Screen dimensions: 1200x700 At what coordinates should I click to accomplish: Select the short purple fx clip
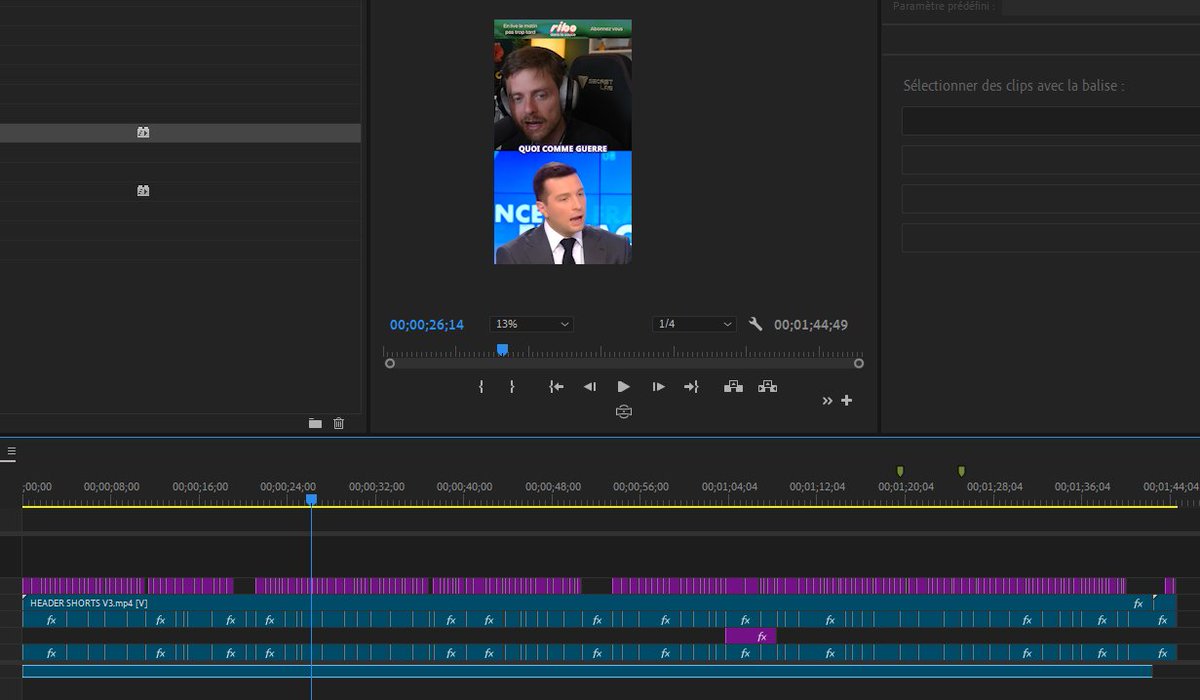(x=751, y=636)
